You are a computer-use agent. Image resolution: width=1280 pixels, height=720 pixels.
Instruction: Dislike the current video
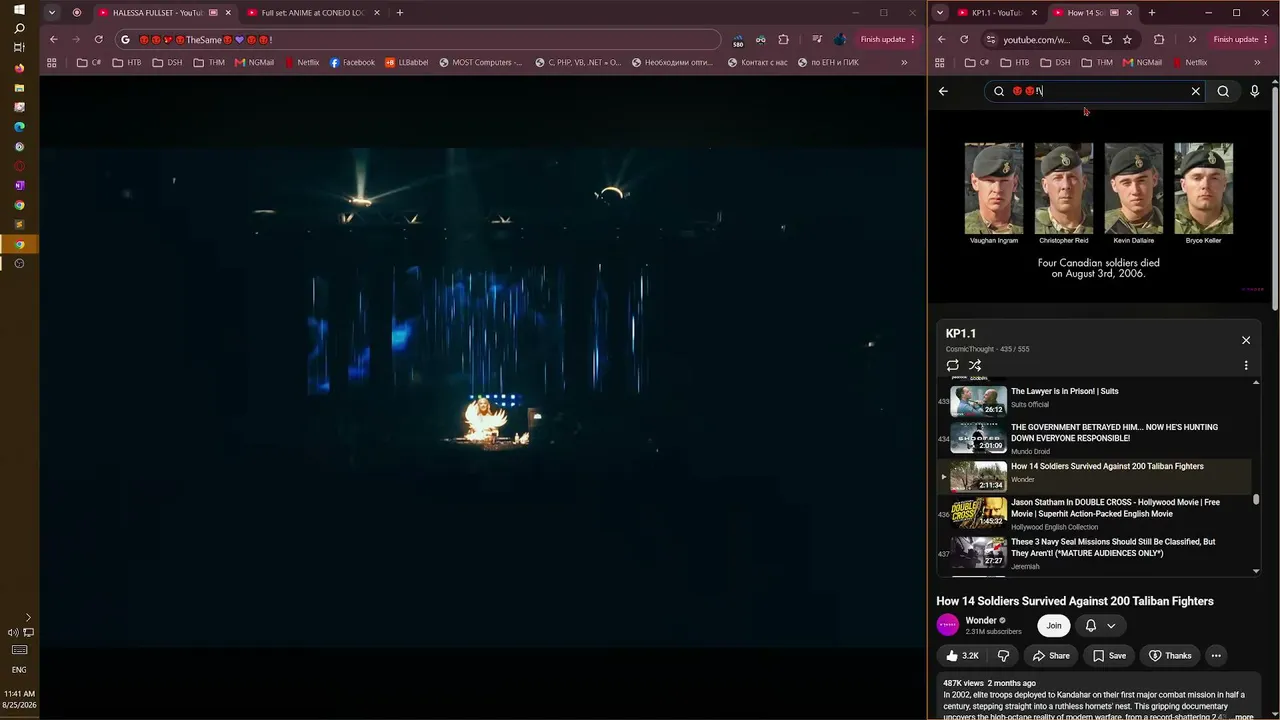[1003, 656]
